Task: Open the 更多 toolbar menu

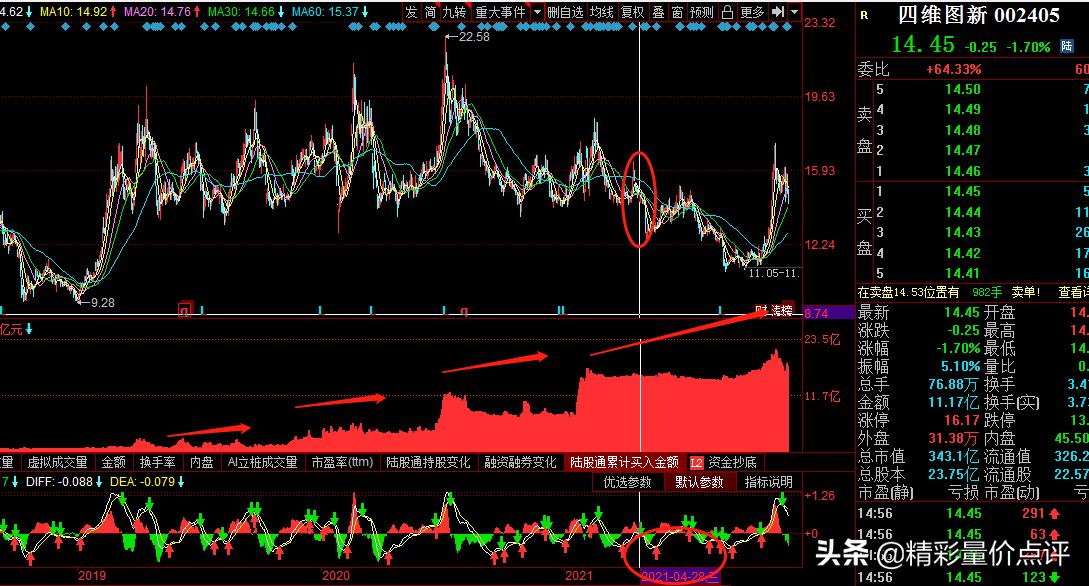Action: (x=752, y=12)
